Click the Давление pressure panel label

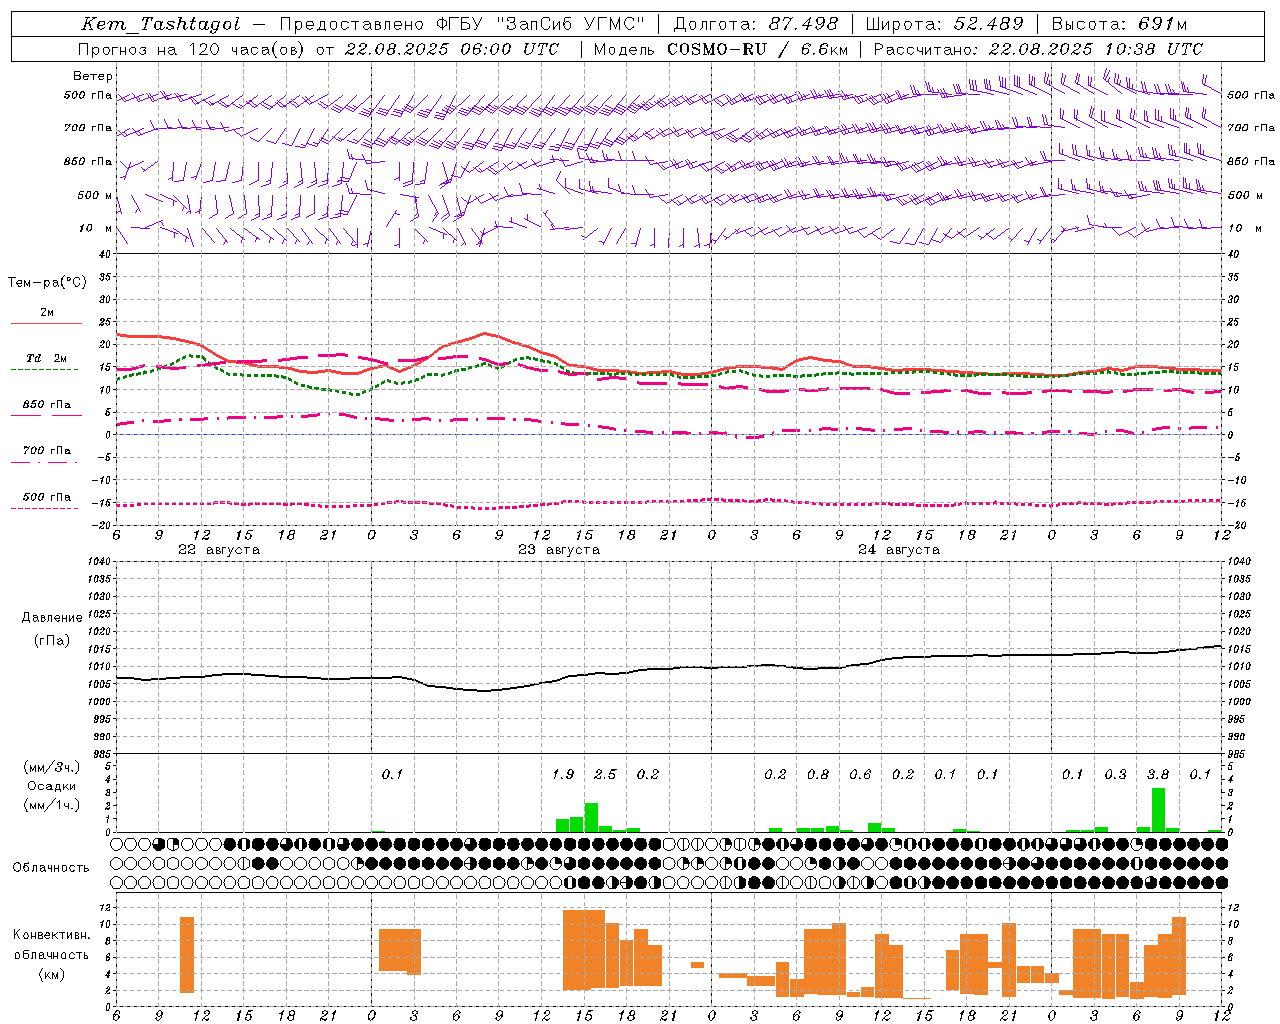52,618
